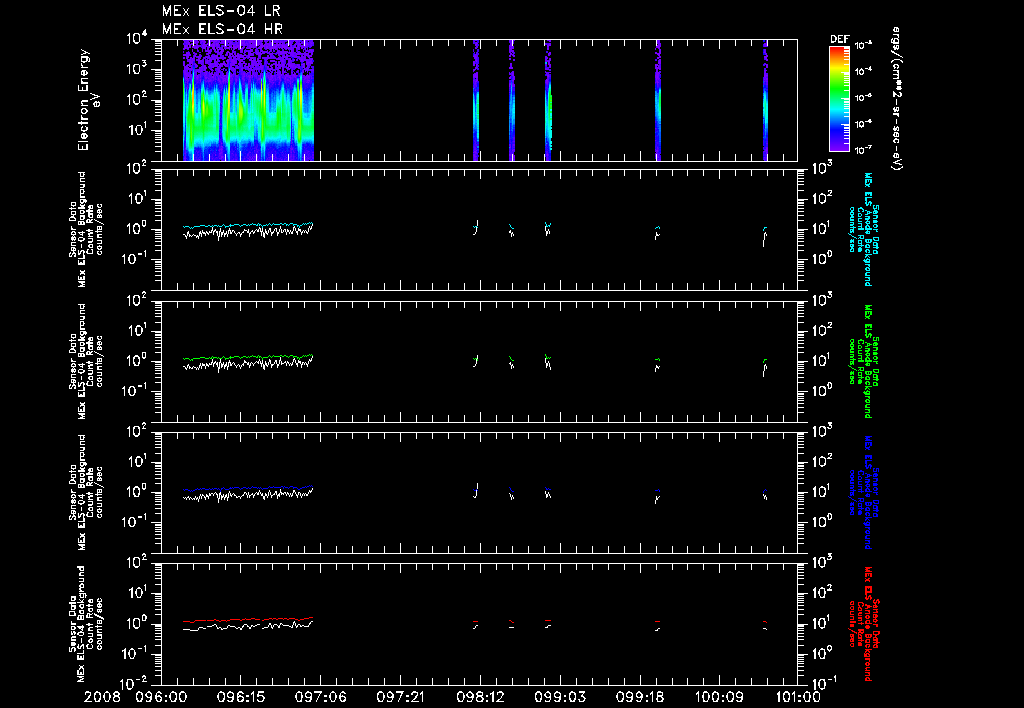Click the '101:00' time axis label
Viewport: 1024px width, 708px height.
[x=797, y=698]
